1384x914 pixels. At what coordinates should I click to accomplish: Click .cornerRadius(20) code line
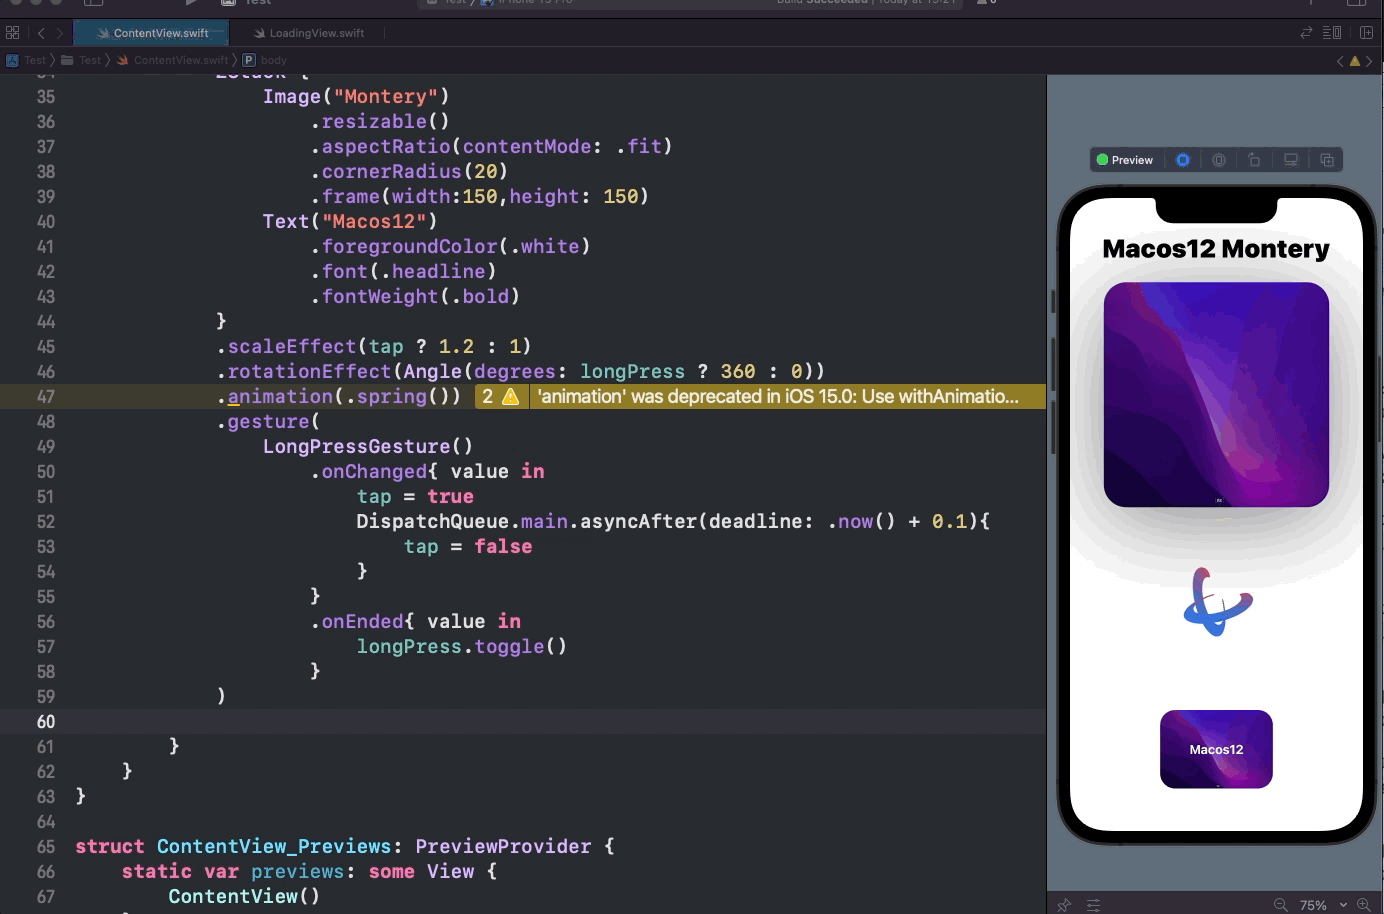click(409, 172)
